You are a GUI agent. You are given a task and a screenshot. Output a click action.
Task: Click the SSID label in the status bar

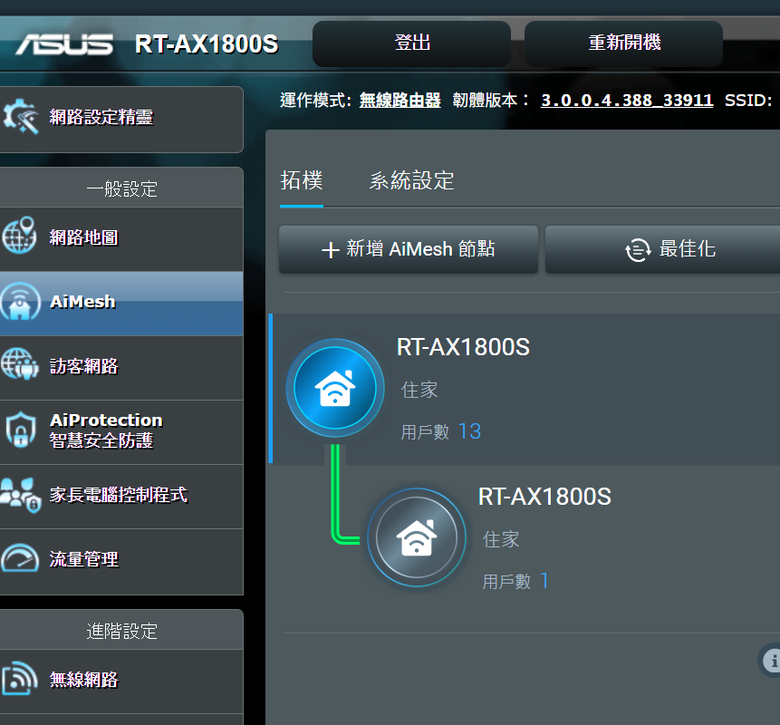[x=748, y=101]
